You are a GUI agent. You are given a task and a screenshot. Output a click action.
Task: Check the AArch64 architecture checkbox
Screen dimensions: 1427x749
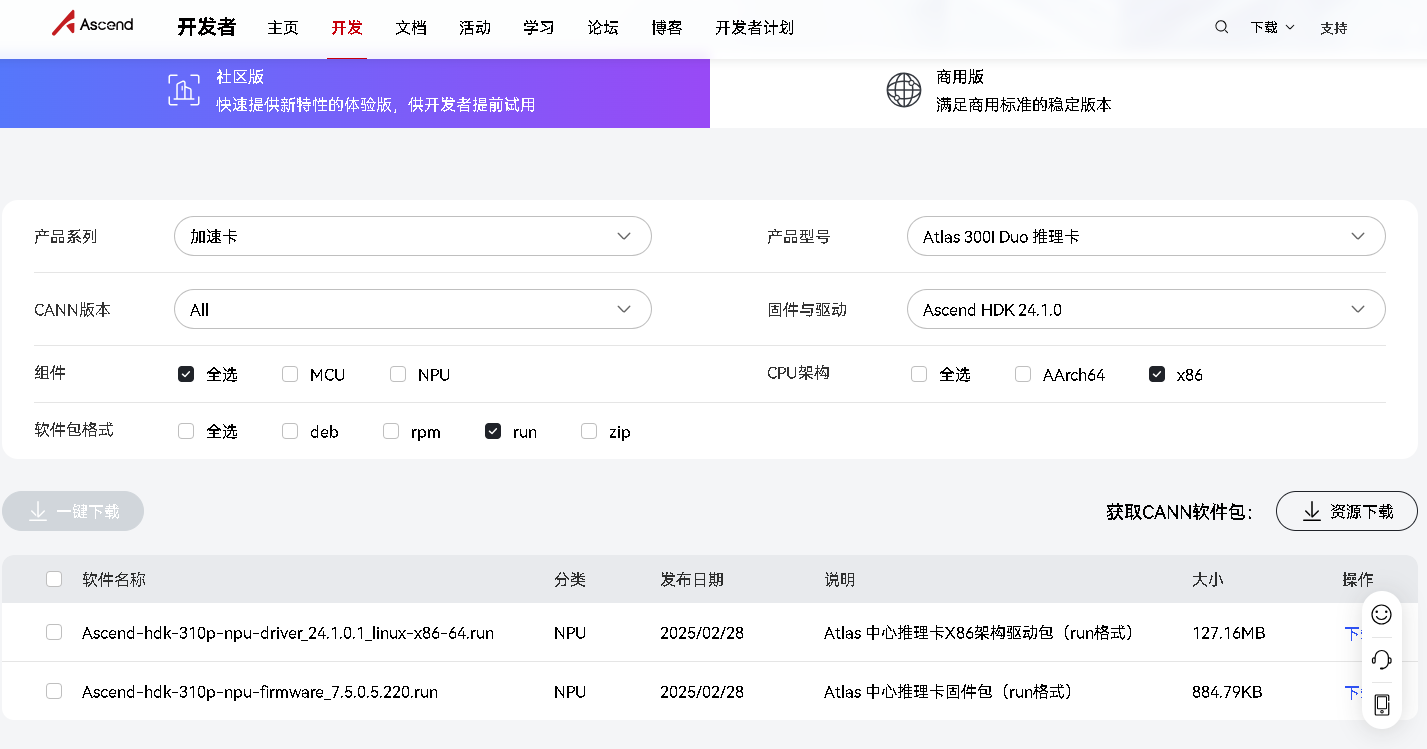(x=1023, y=374)
